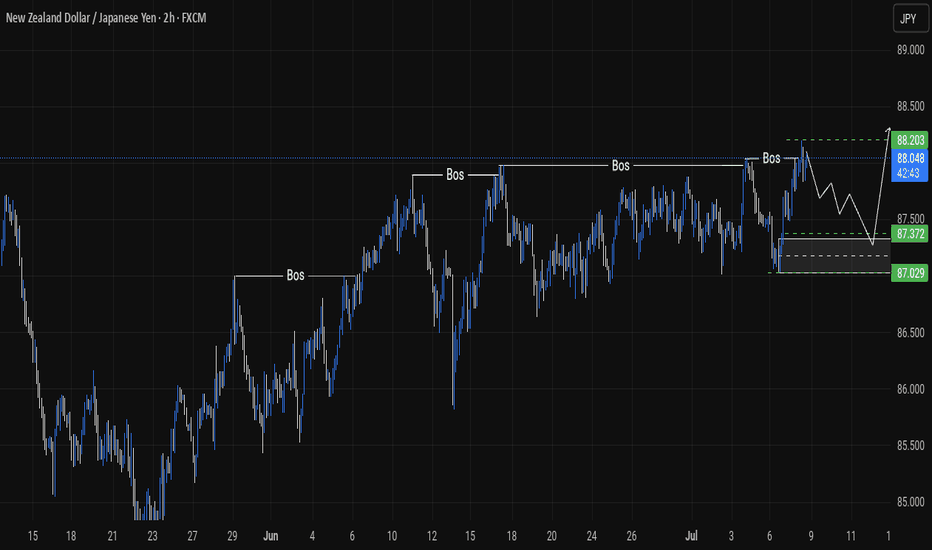Click the Jun label on the time axis
The width and height of the screenshot is (932, 550).
(270, 536)
